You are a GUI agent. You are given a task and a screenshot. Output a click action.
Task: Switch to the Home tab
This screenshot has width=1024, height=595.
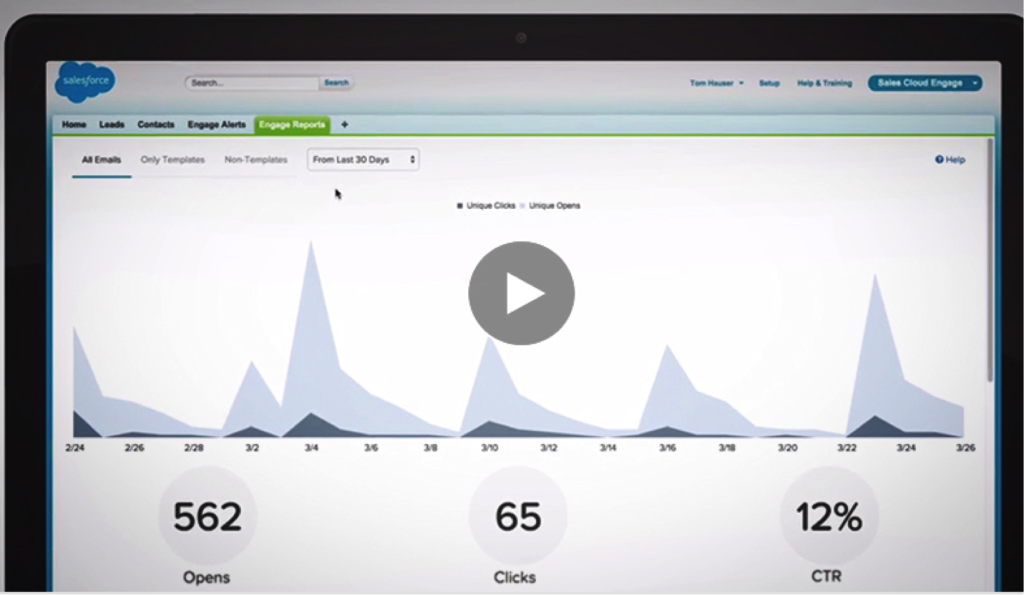[x=74, y=125]
